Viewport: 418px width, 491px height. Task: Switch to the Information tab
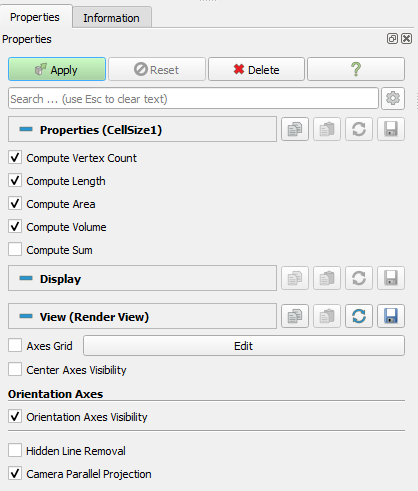click(x=112, y=18)
